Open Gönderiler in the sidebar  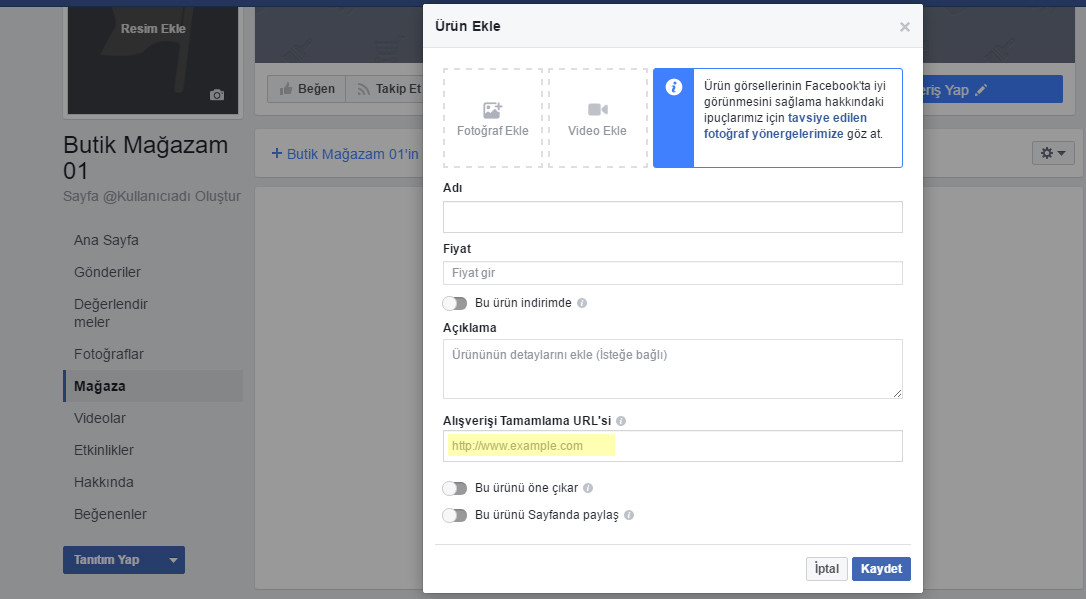[107, 272]
